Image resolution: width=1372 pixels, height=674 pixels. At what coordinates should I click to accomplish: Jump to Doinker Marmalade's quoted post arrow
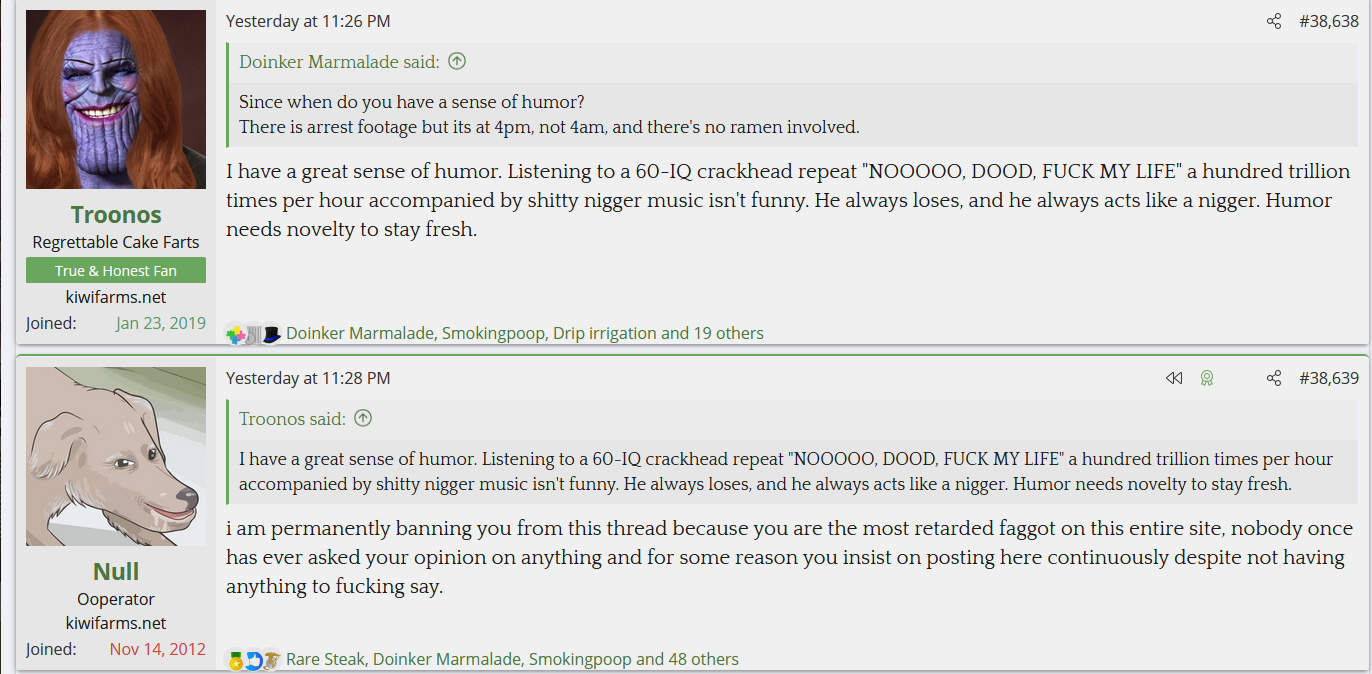[x=457, y=61]
